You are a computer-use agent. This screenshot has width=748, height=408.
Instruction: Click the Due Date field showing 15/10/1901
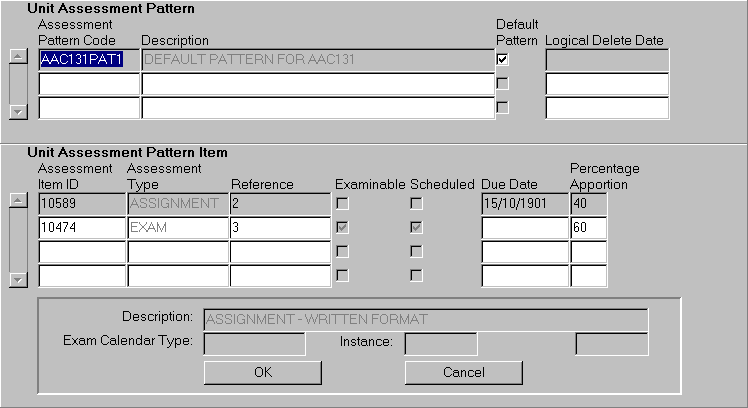coord(524,204)
